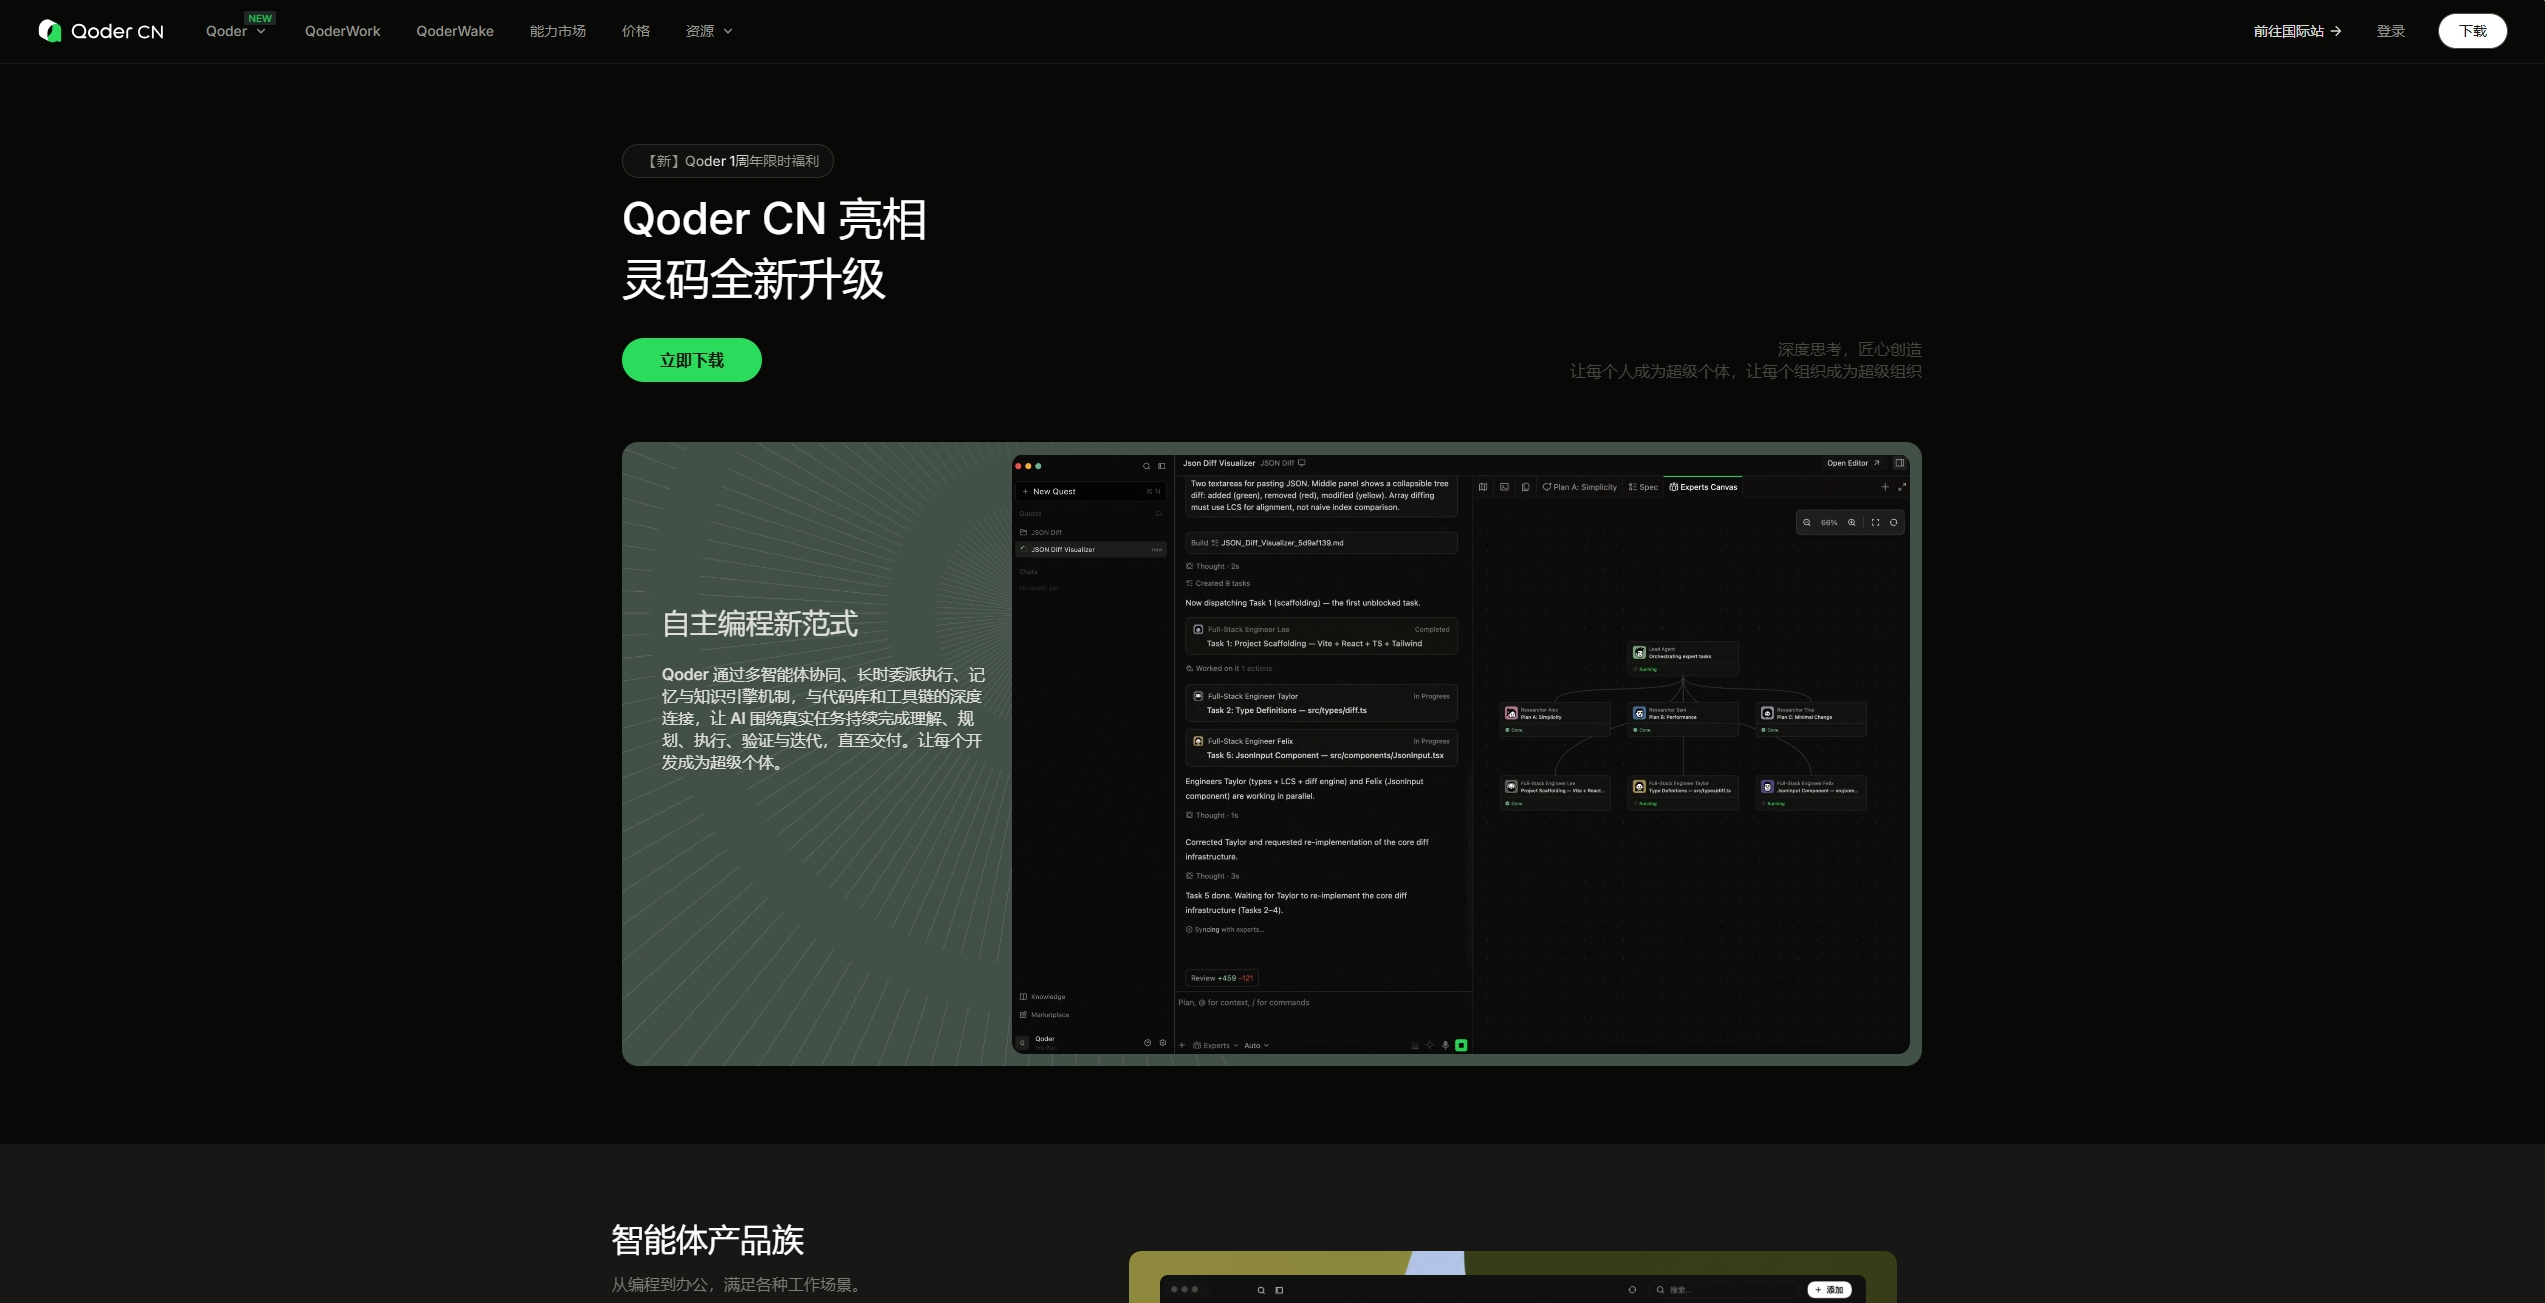The width and height of the screenshot is (2545, 1303).
Task: Open the Qoder navigation dropdown
Action: pos(236,31)
